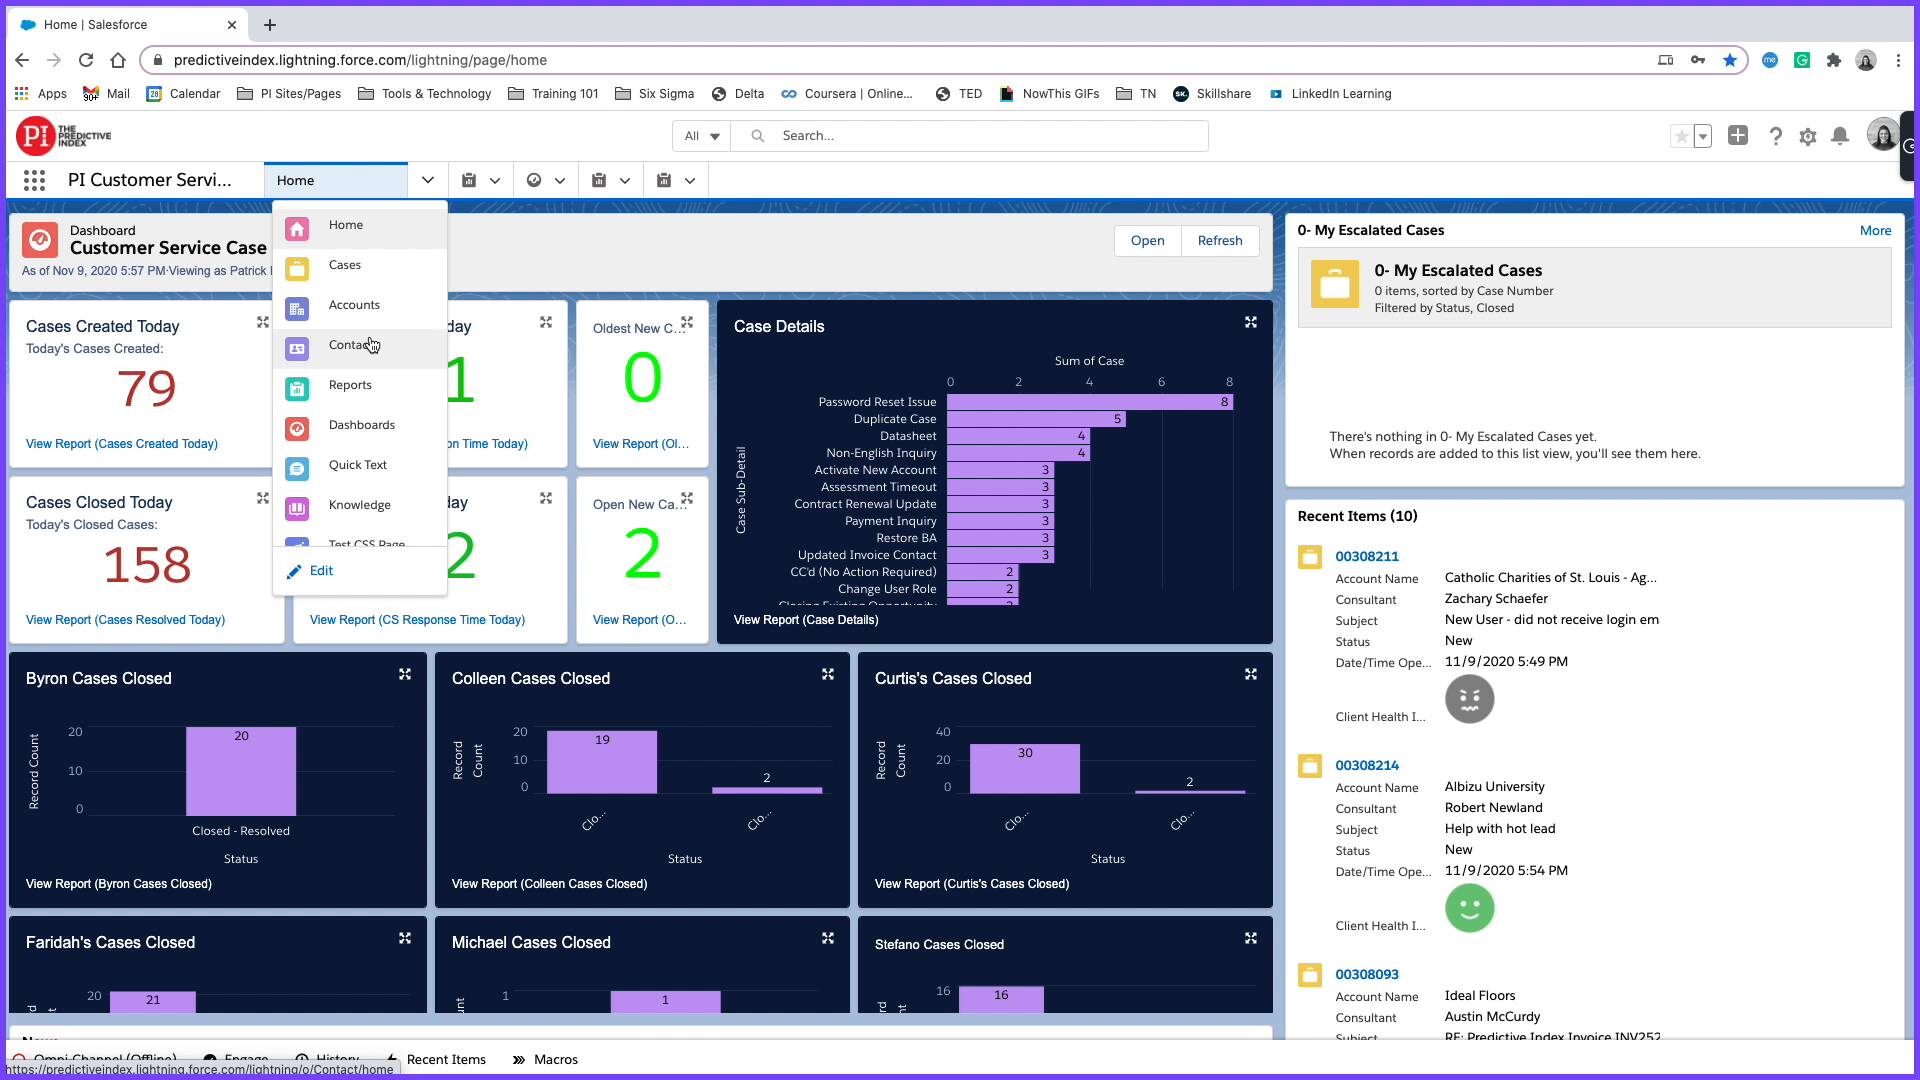Open the user profile avatar

(x=1883, y=134)
